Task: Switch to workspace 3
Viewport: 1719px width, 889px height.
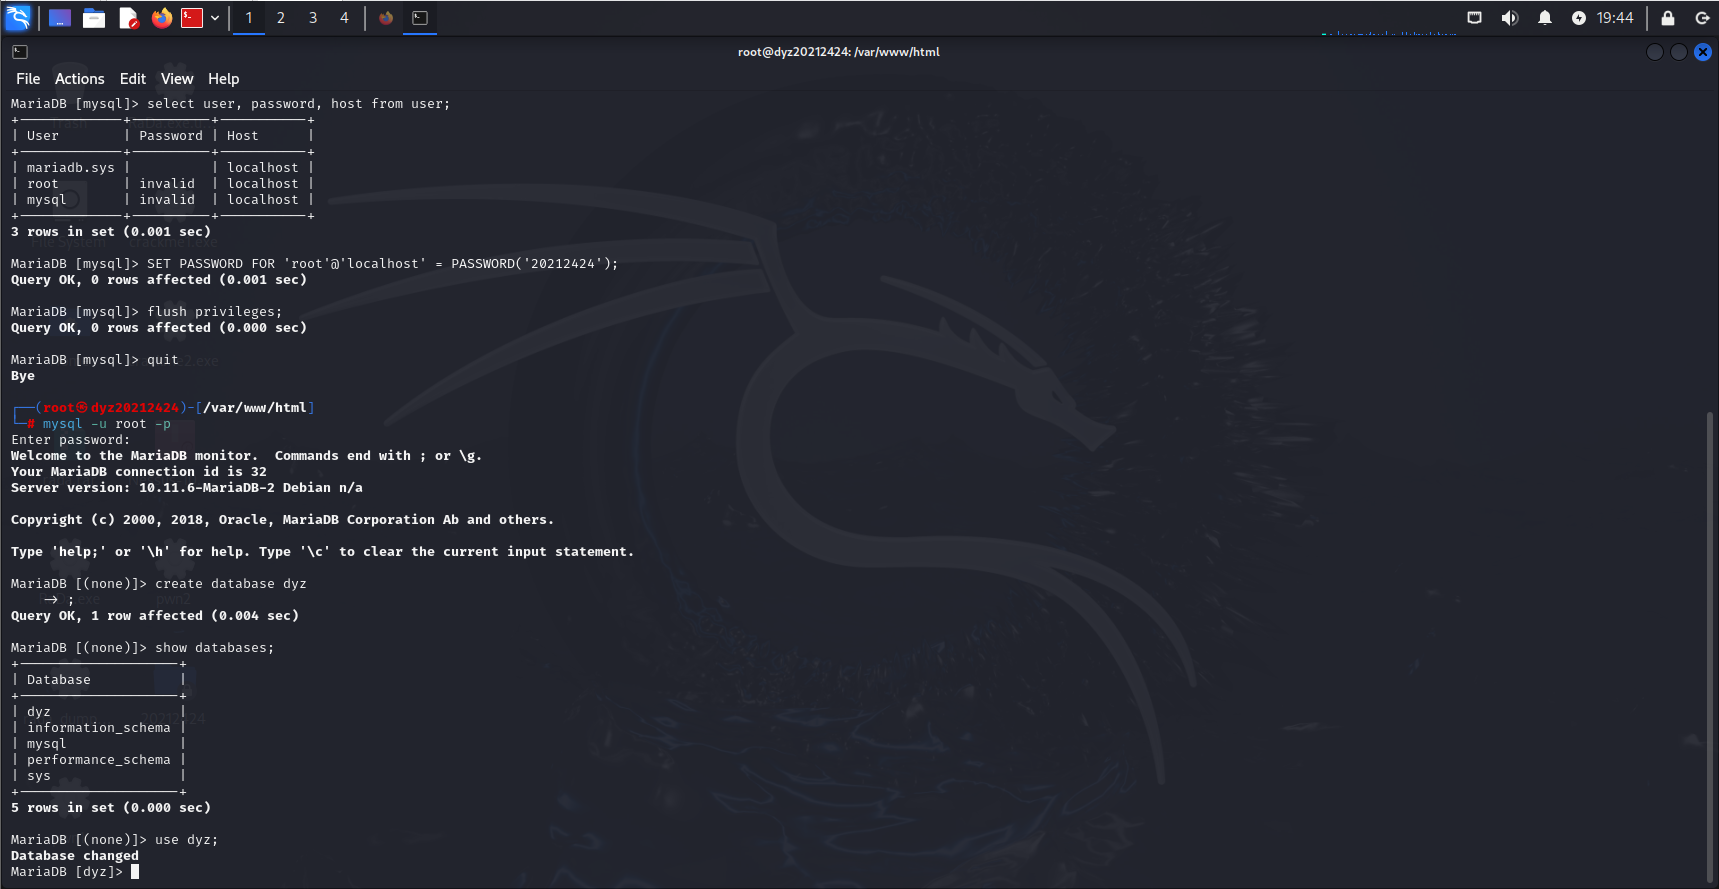Action: pyautogui.click(x=313, y=18)
